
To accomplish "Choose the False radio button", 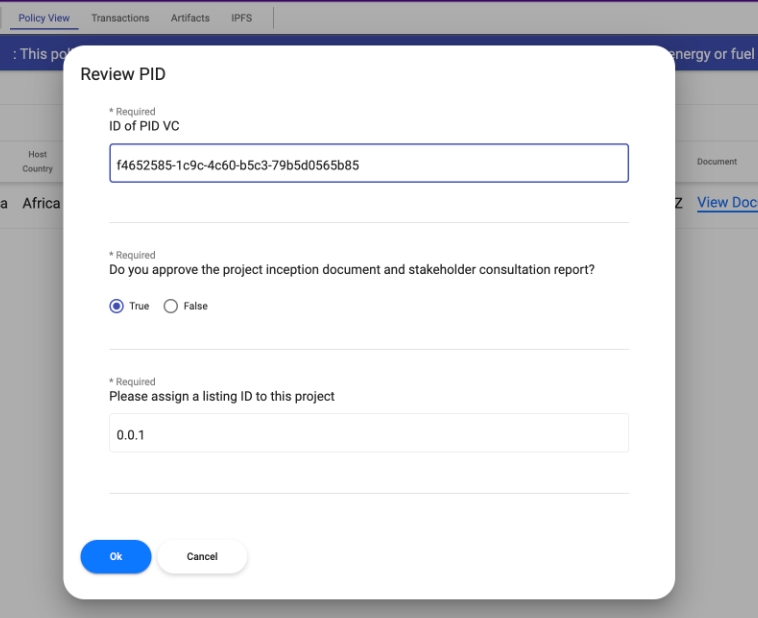I will click(x=170, y=306).
